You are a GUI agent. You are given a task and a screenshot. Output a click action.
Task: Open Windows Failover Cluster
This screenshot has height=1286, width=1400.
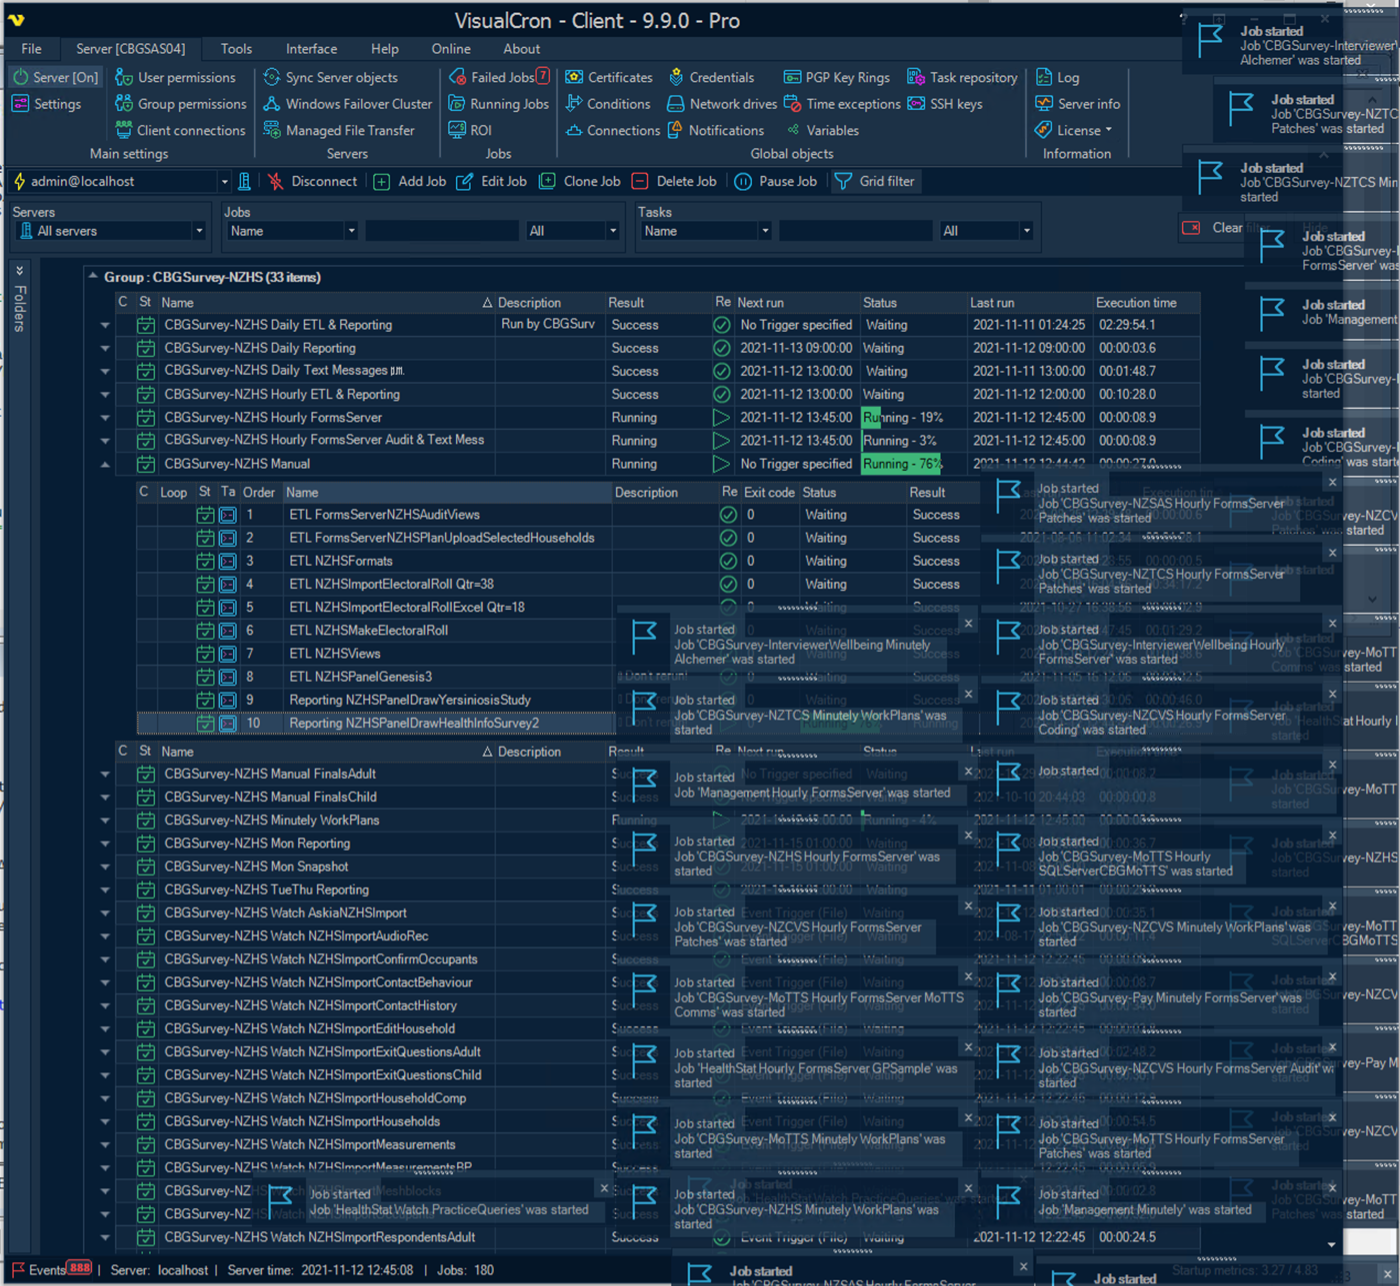tap(347, 104)
